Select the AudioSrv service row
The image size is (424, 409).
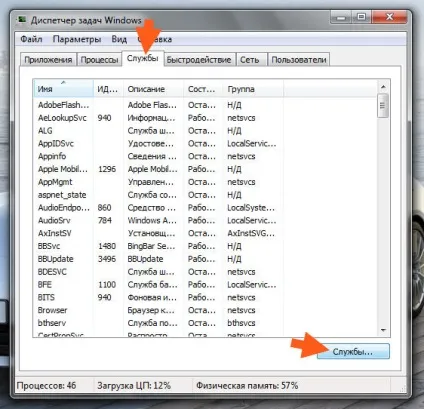(205, 220)
